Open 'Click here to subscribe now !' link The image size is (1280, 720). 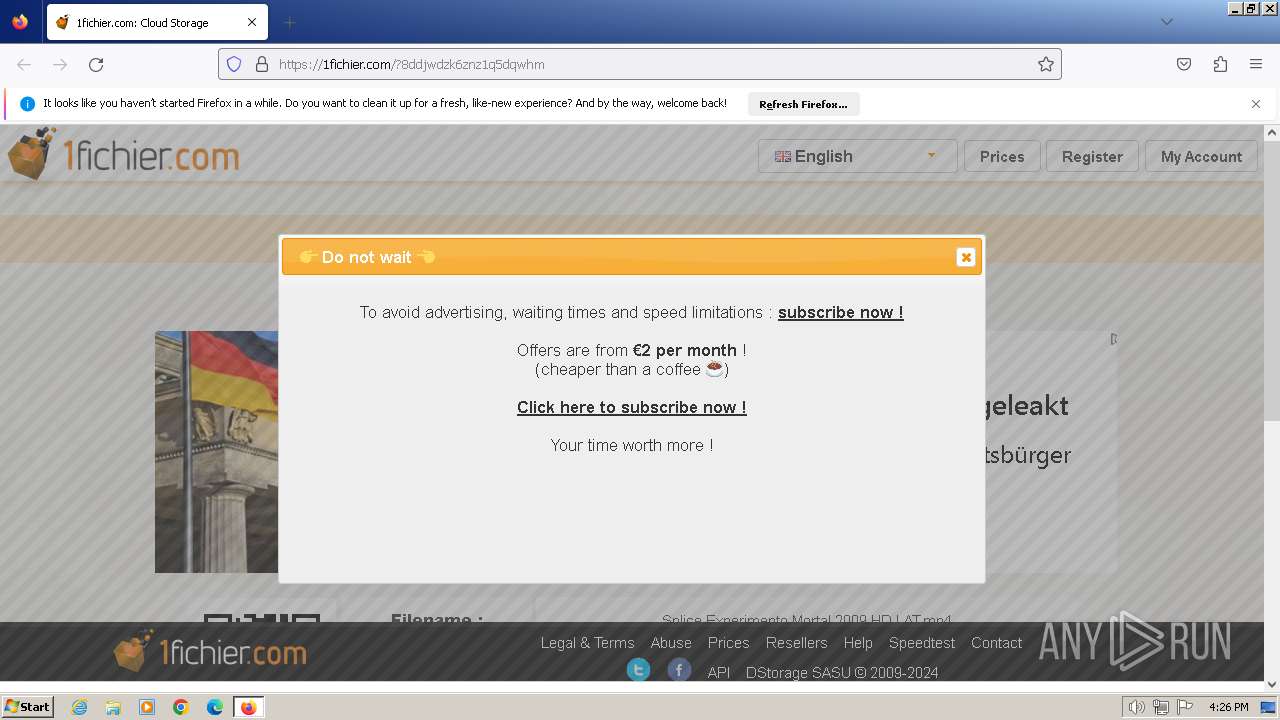(x=632, y=407)
